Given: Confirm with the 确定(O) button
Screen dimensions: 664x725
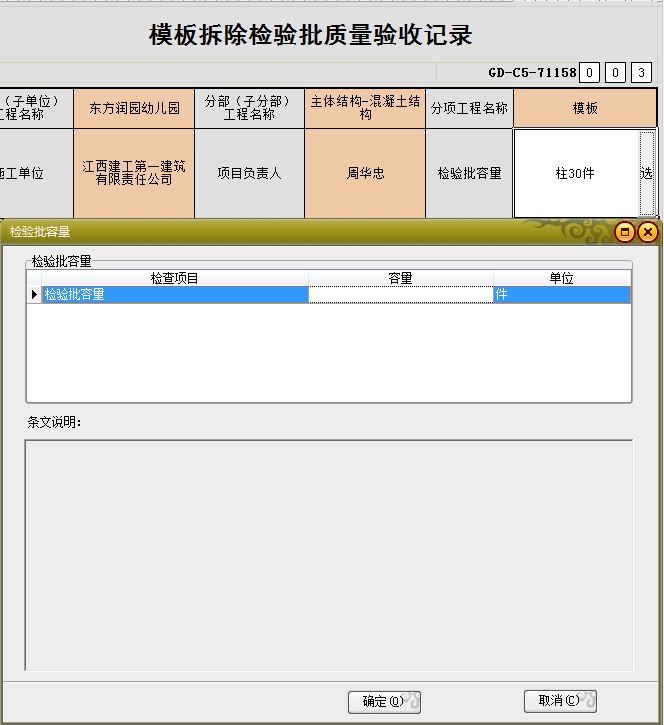Looking at the screenshot, I should pos(384,701).
